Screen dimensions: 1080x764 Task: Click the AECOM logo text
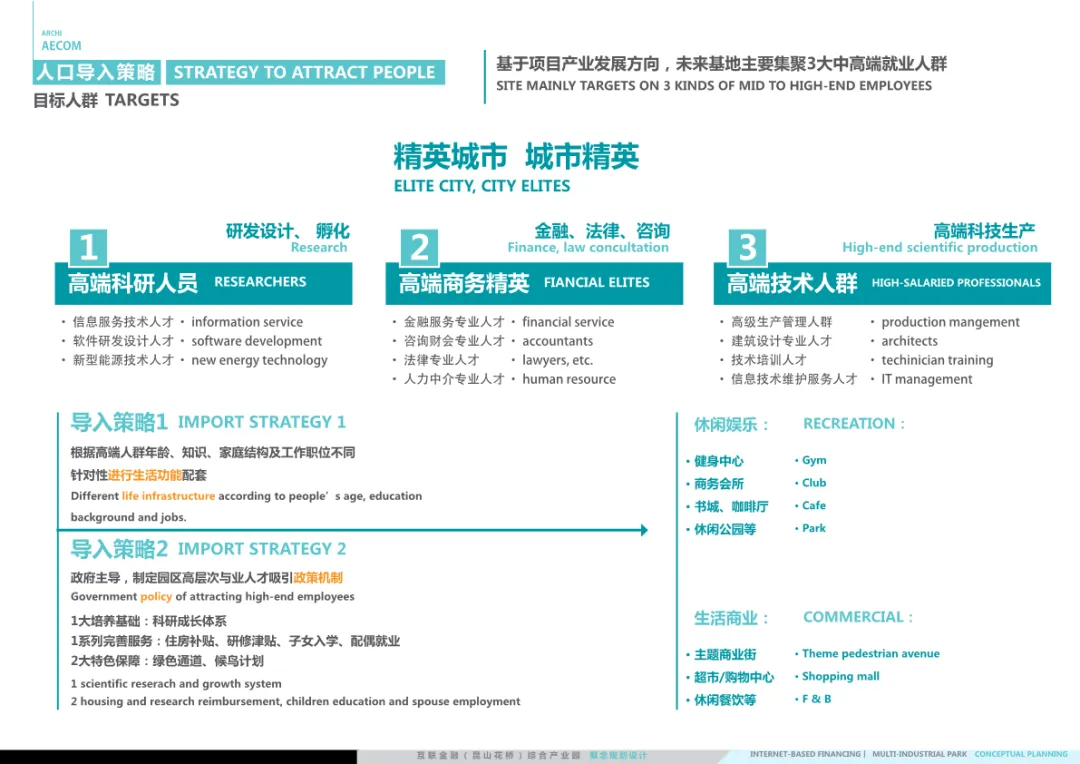61,45
